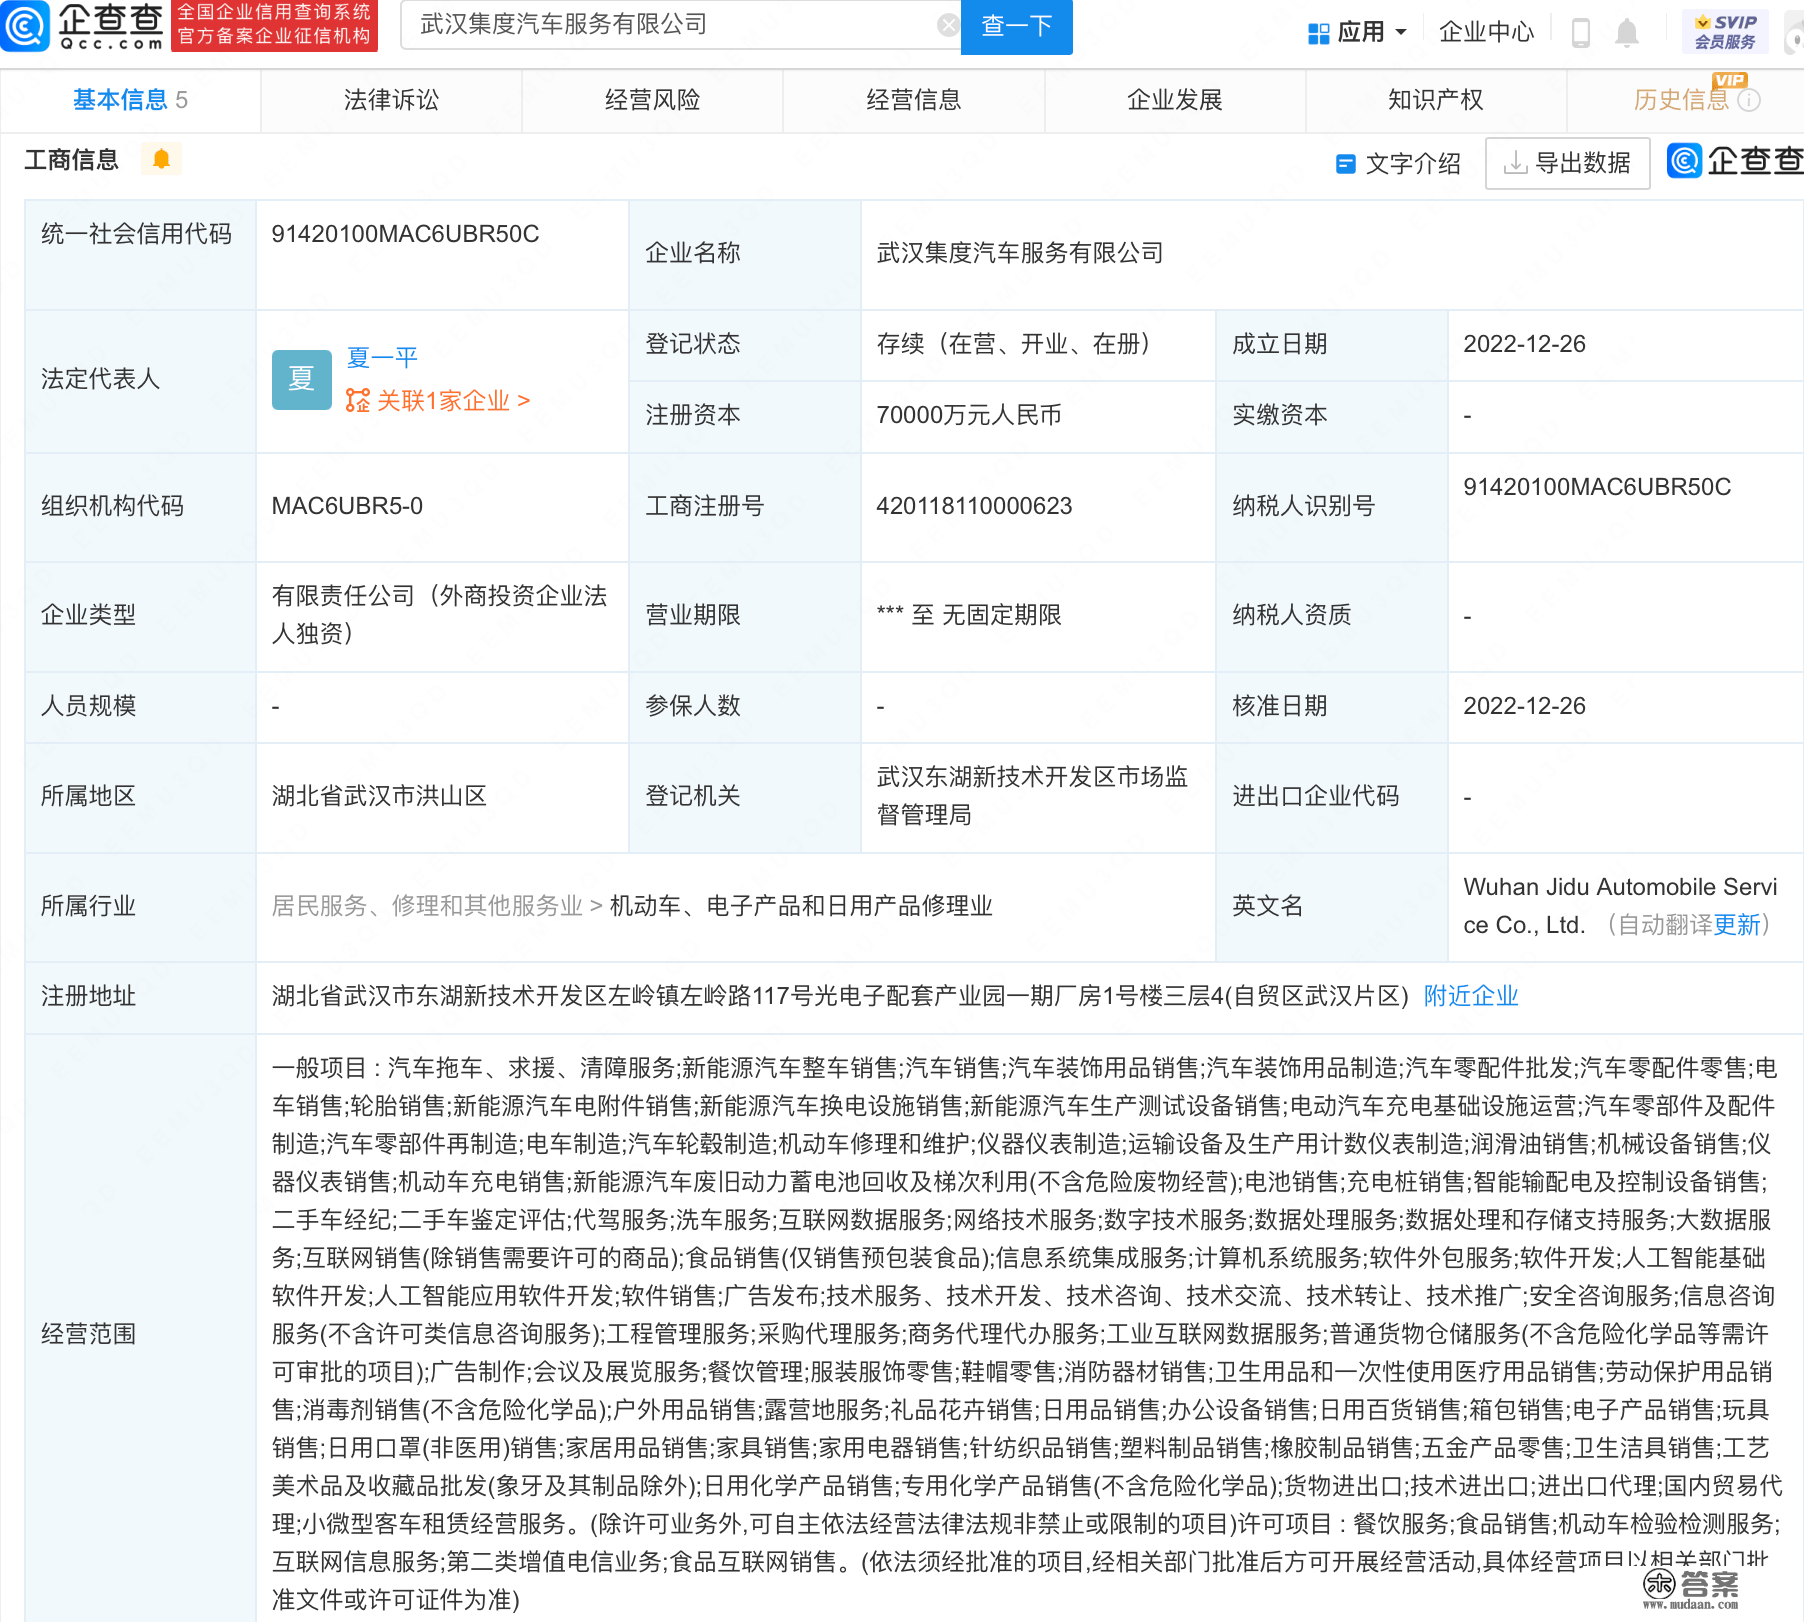Image resolution: width=1804 pixels, height=1622 pixels.
Task: Click the bell alert icon beside 工商信息
Action: point(161,159)
